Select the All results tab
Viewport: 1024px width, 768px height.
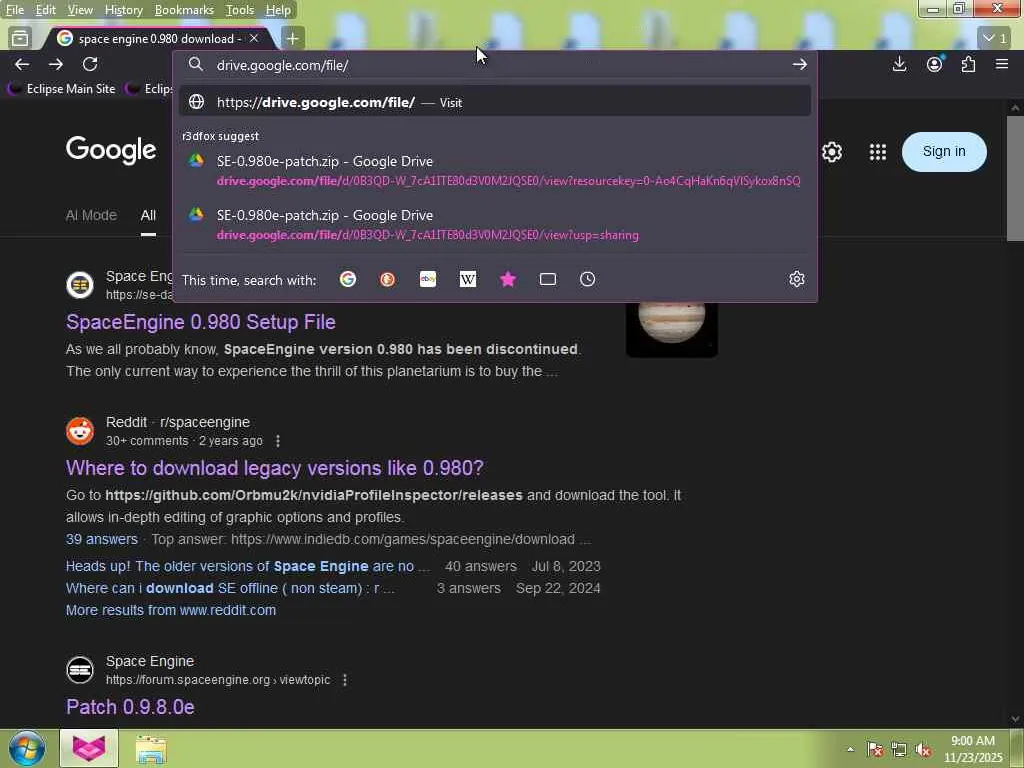pos(148,215)
